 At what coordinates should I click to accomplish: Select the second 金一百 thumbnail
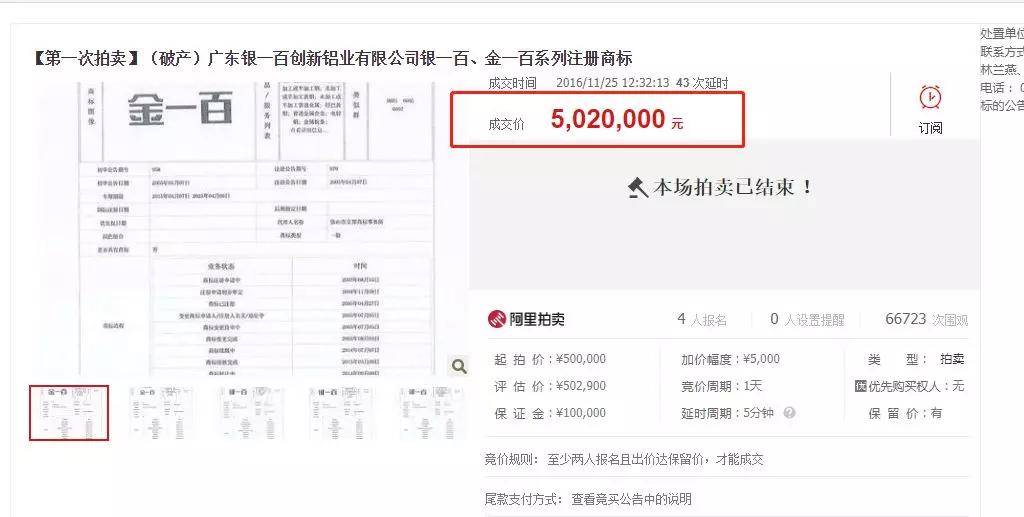(x=161, y=413)
